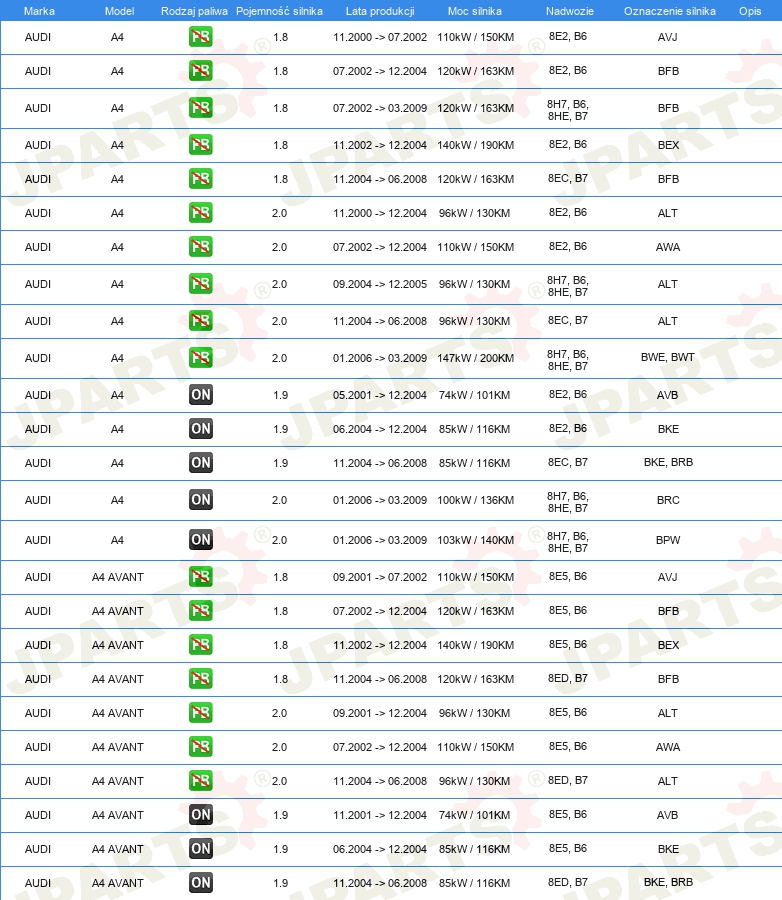Select the A4 AVANT cell in BEX row
This screenshot has width=782, height=900.
coord(118,645)
